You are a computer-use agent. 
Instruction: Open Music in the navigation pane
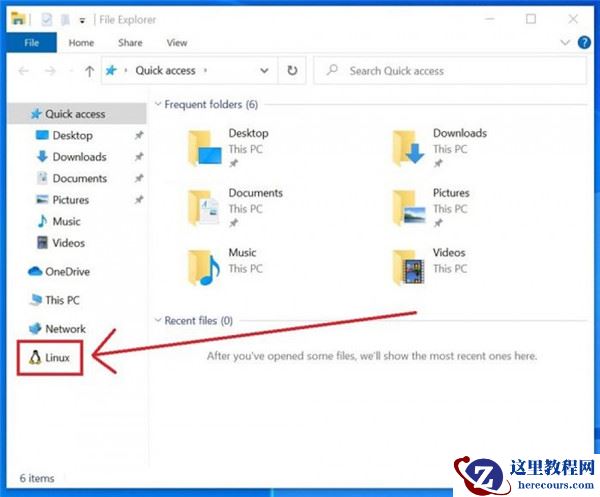pos(66,221)
